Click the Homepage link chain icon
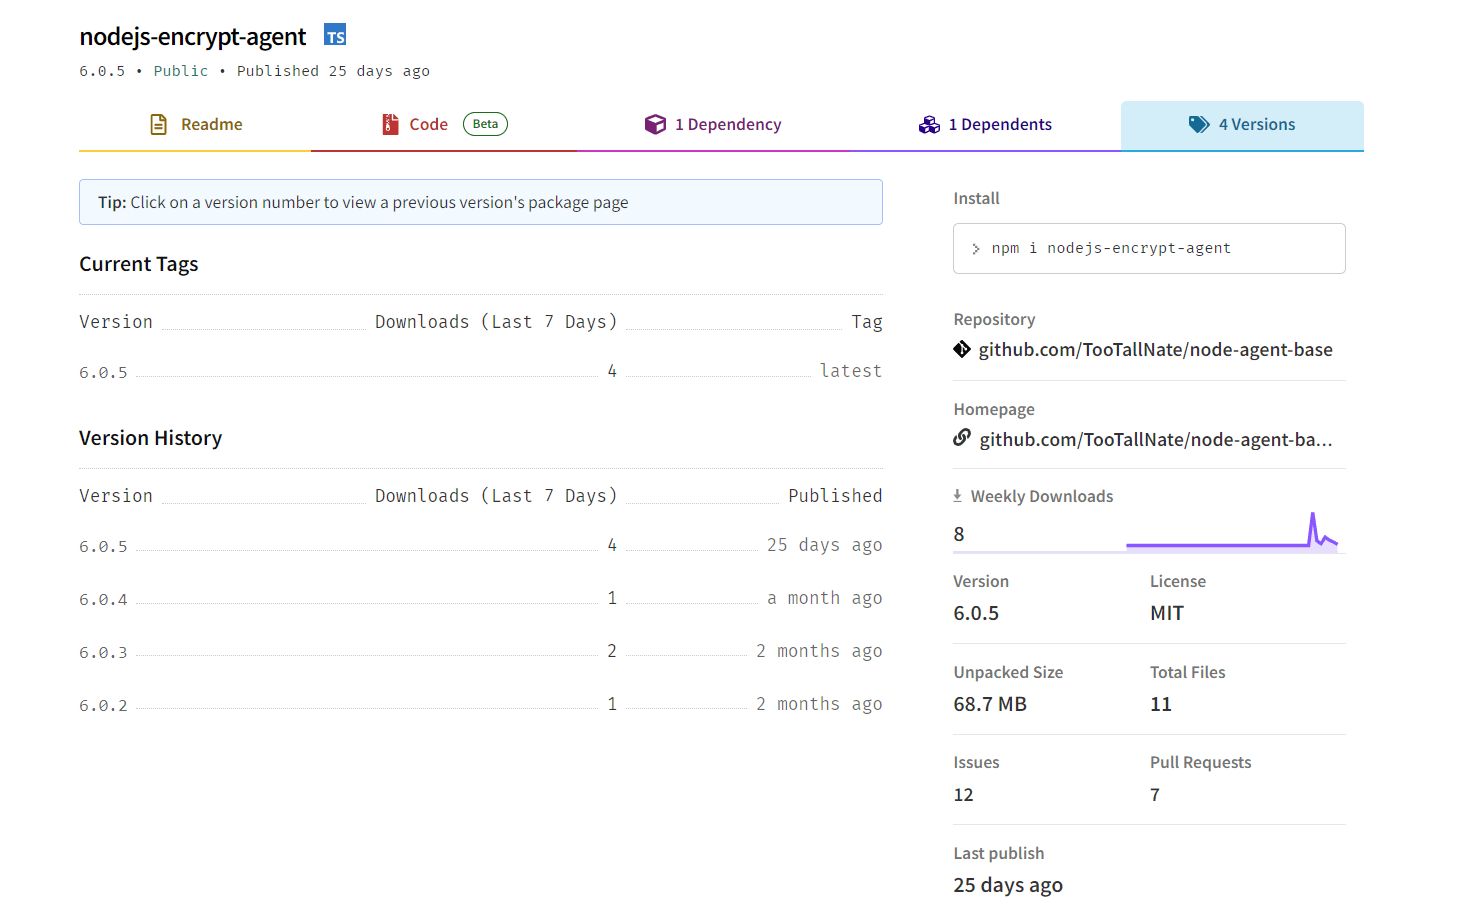Screen dimensions: 1468x914 [961, 437]
